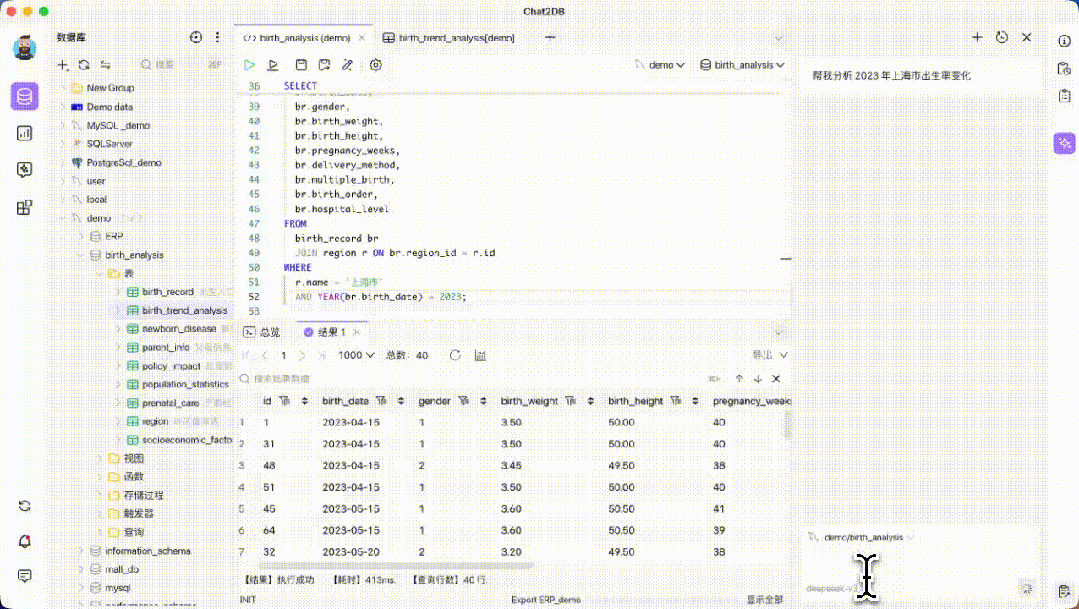Open PostgreSql_demo connection

(x=124, y=162)
